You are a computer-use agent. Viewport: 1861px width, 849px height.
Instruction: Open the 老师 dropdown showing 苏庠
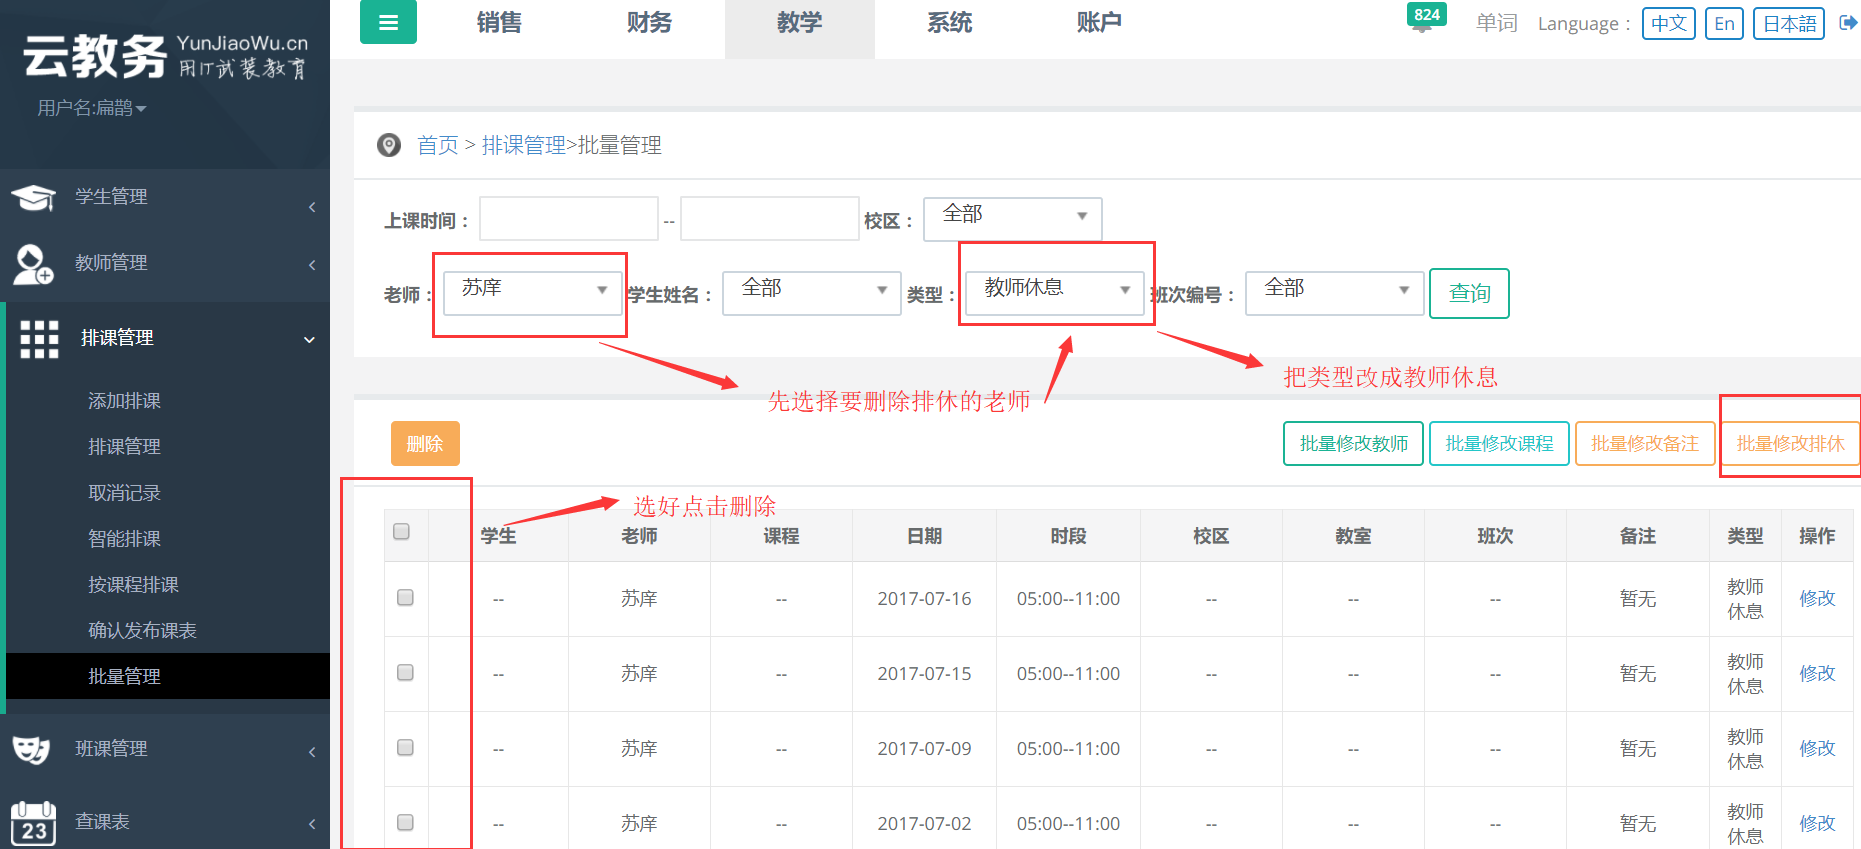click(533, 290)
